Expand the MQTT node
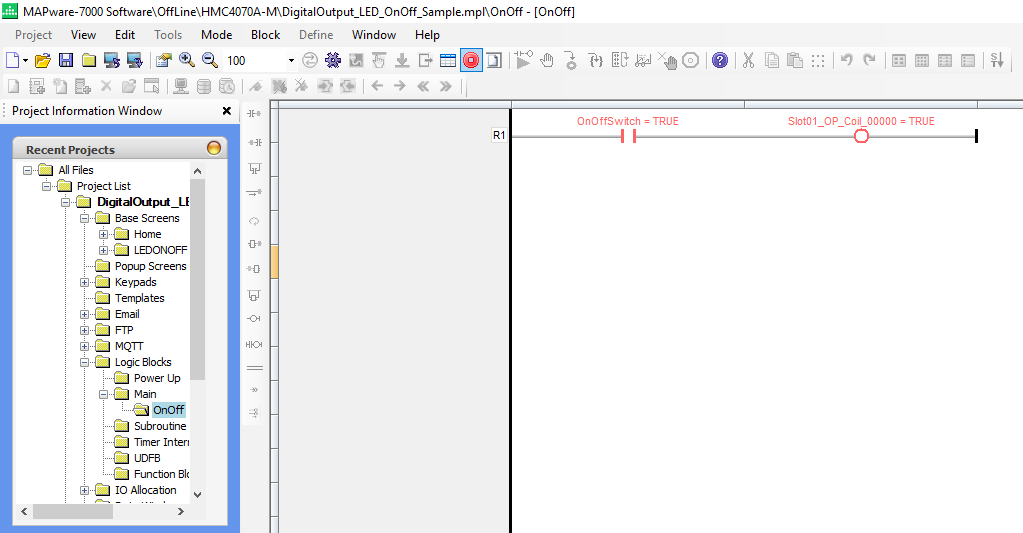Screen dimensions: 1023x533 [85, 346]
